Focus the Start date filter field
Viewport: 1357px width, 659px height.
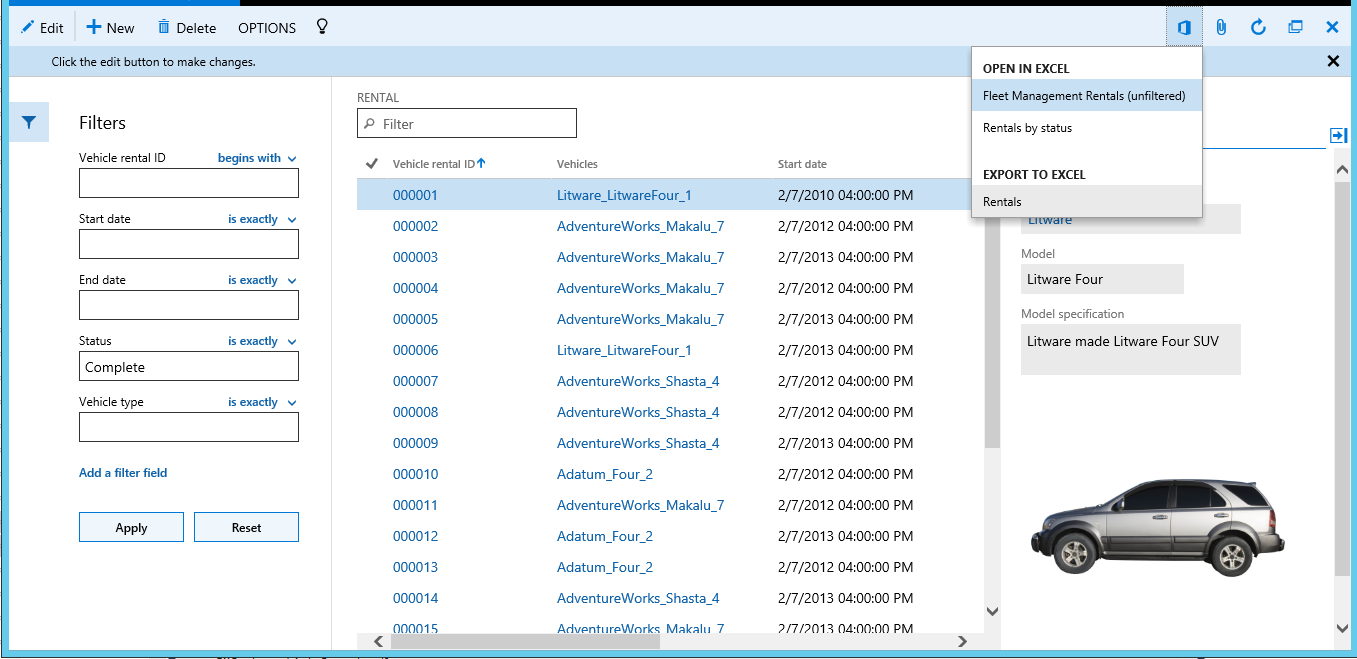point(189,244)
